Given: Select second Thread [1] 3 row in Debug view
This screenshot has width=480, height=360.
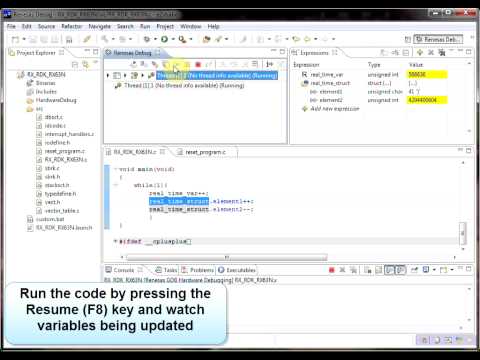Looking at the screenshot, I should pyautogui.click(x=184, y=85).
